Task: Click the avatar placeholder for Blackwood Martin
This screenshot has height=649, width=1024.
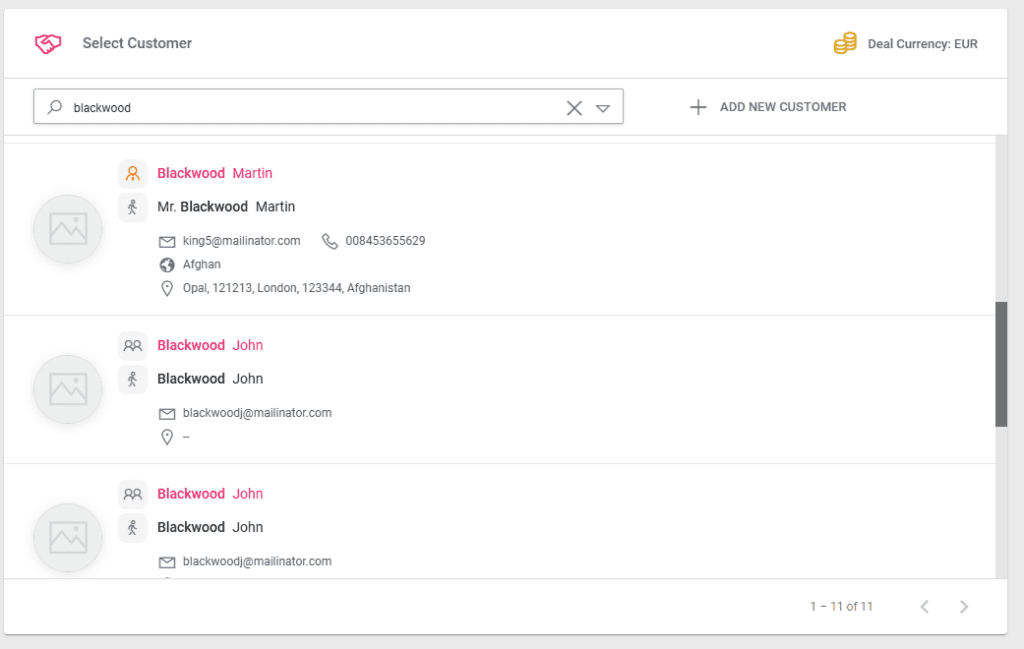Action: tap(67, 228)
